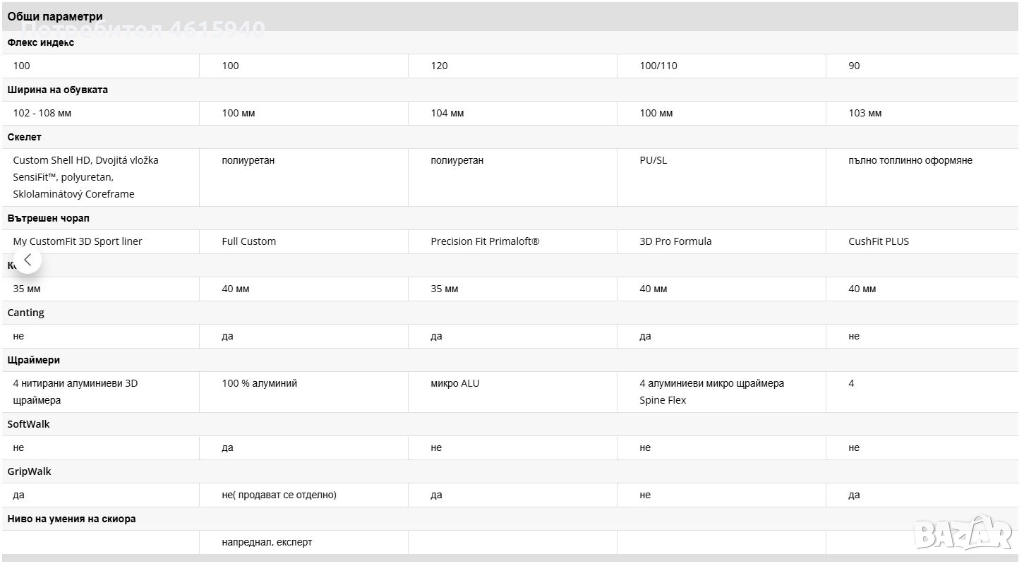This screenshot has width=1024, height=562.
Task: Select the "пълно топлинно оформяне" cell
Action: click(910, 161)
